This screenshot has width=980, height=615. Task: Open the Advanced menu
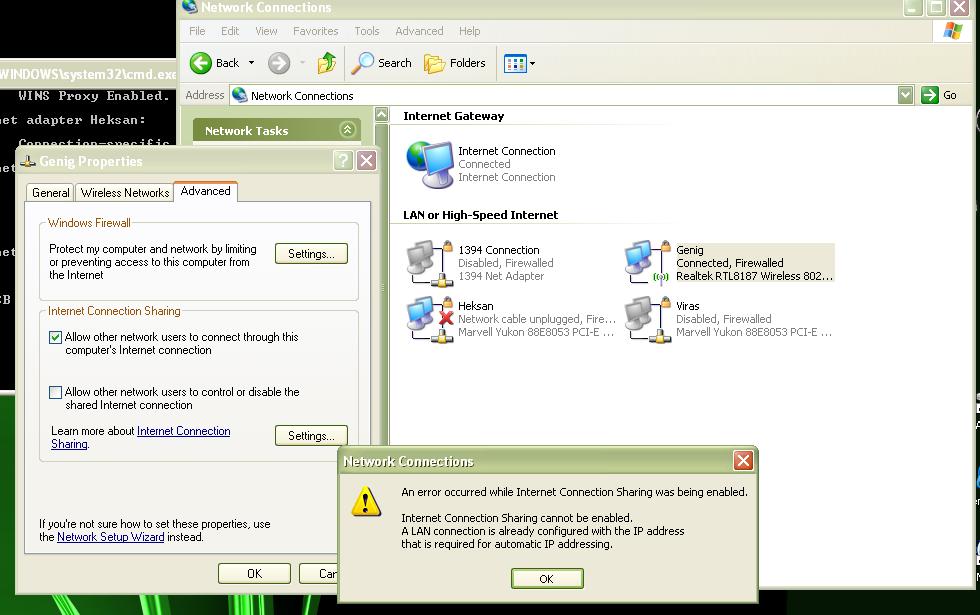[419, 31]
